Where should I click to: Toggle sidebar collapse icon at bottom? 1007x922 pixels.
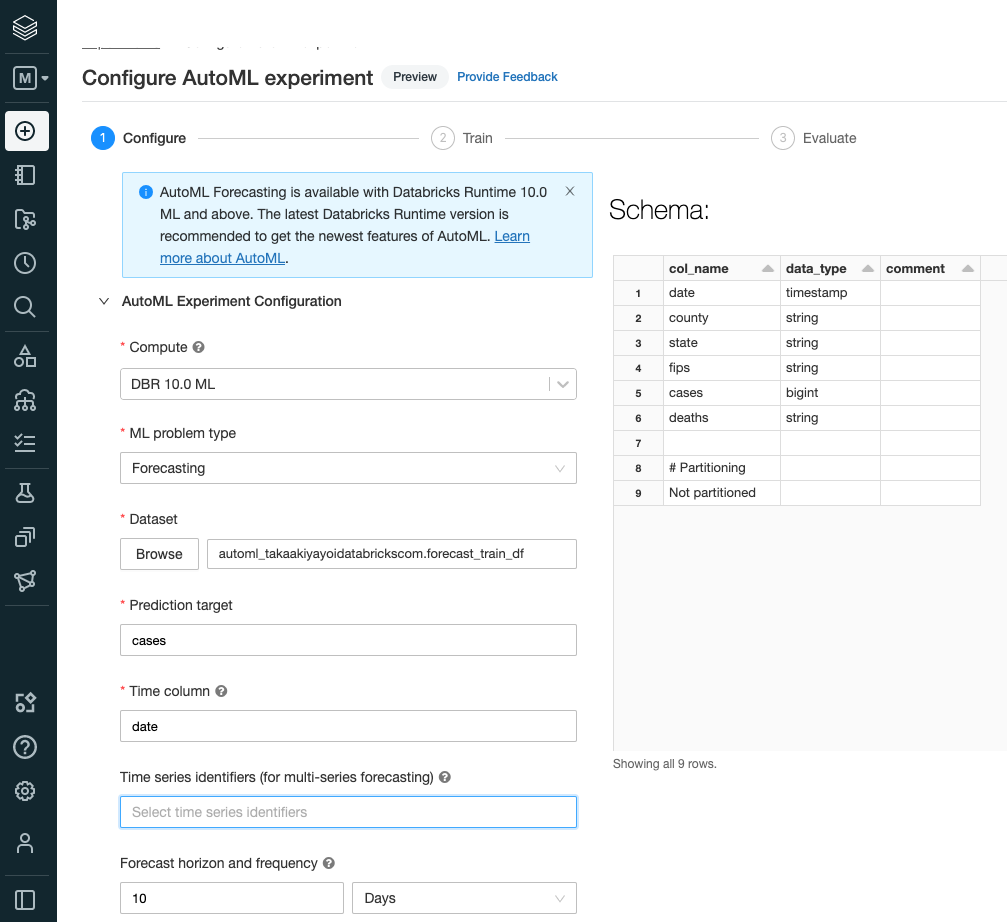(x=25, y=900)
